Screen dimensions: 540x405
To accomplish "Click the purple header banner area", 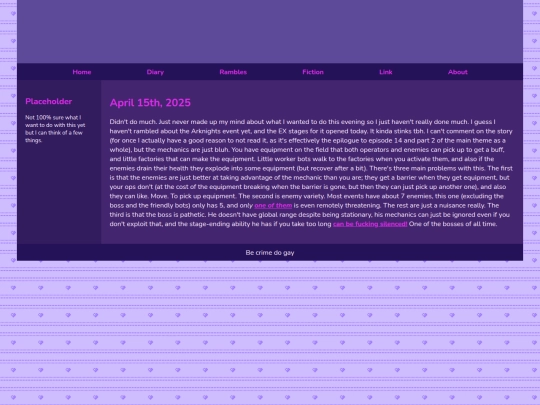I will pos(270,32).
